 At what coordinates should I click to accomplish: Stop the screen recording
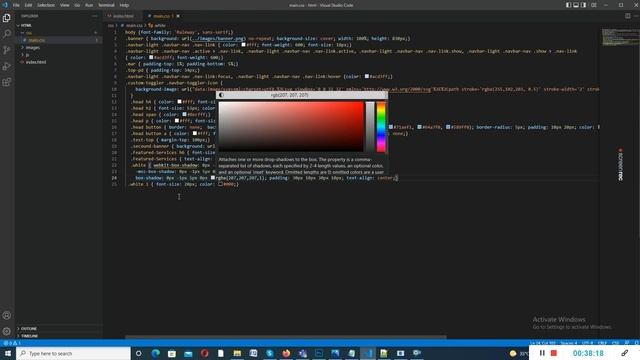tap(554, 353)
